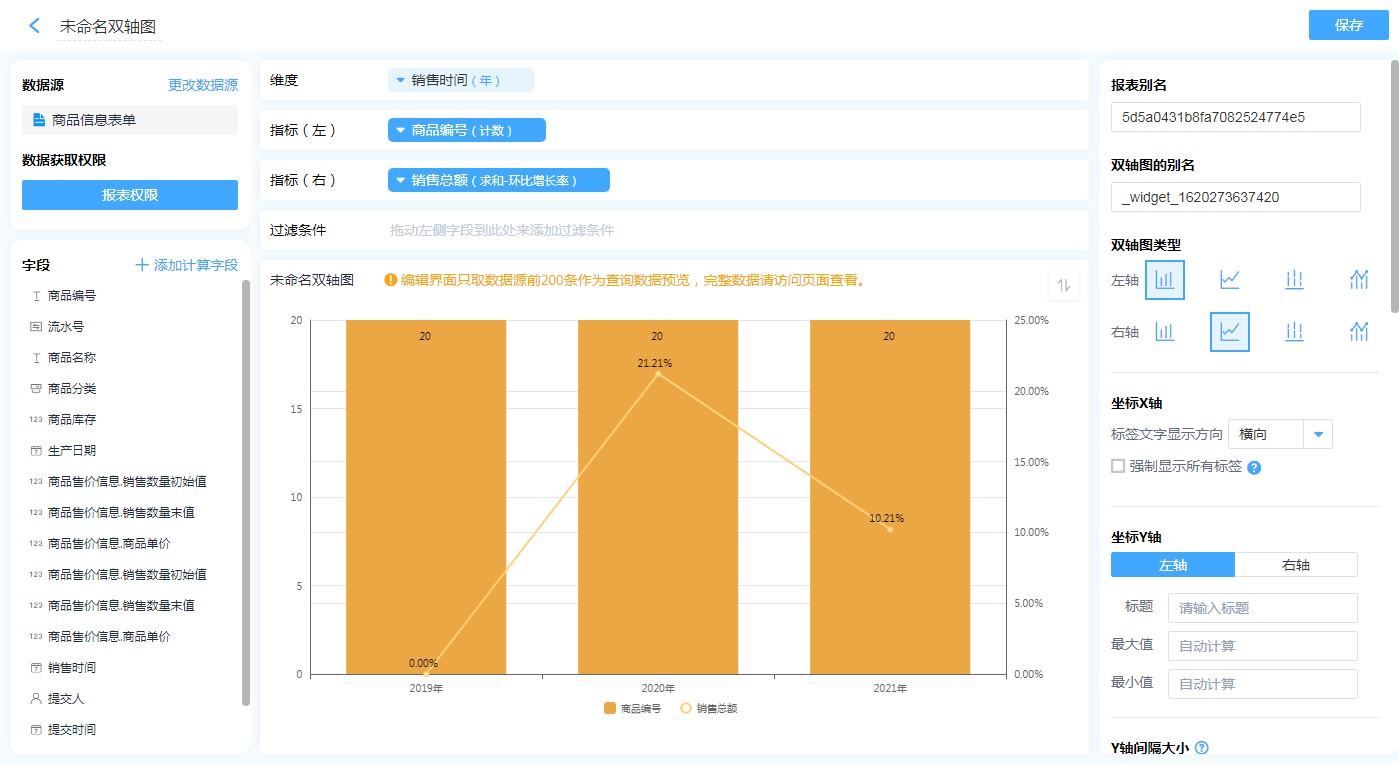
Task: Select the bar chart type for 右轴
Action: [x=1165, y=332]
